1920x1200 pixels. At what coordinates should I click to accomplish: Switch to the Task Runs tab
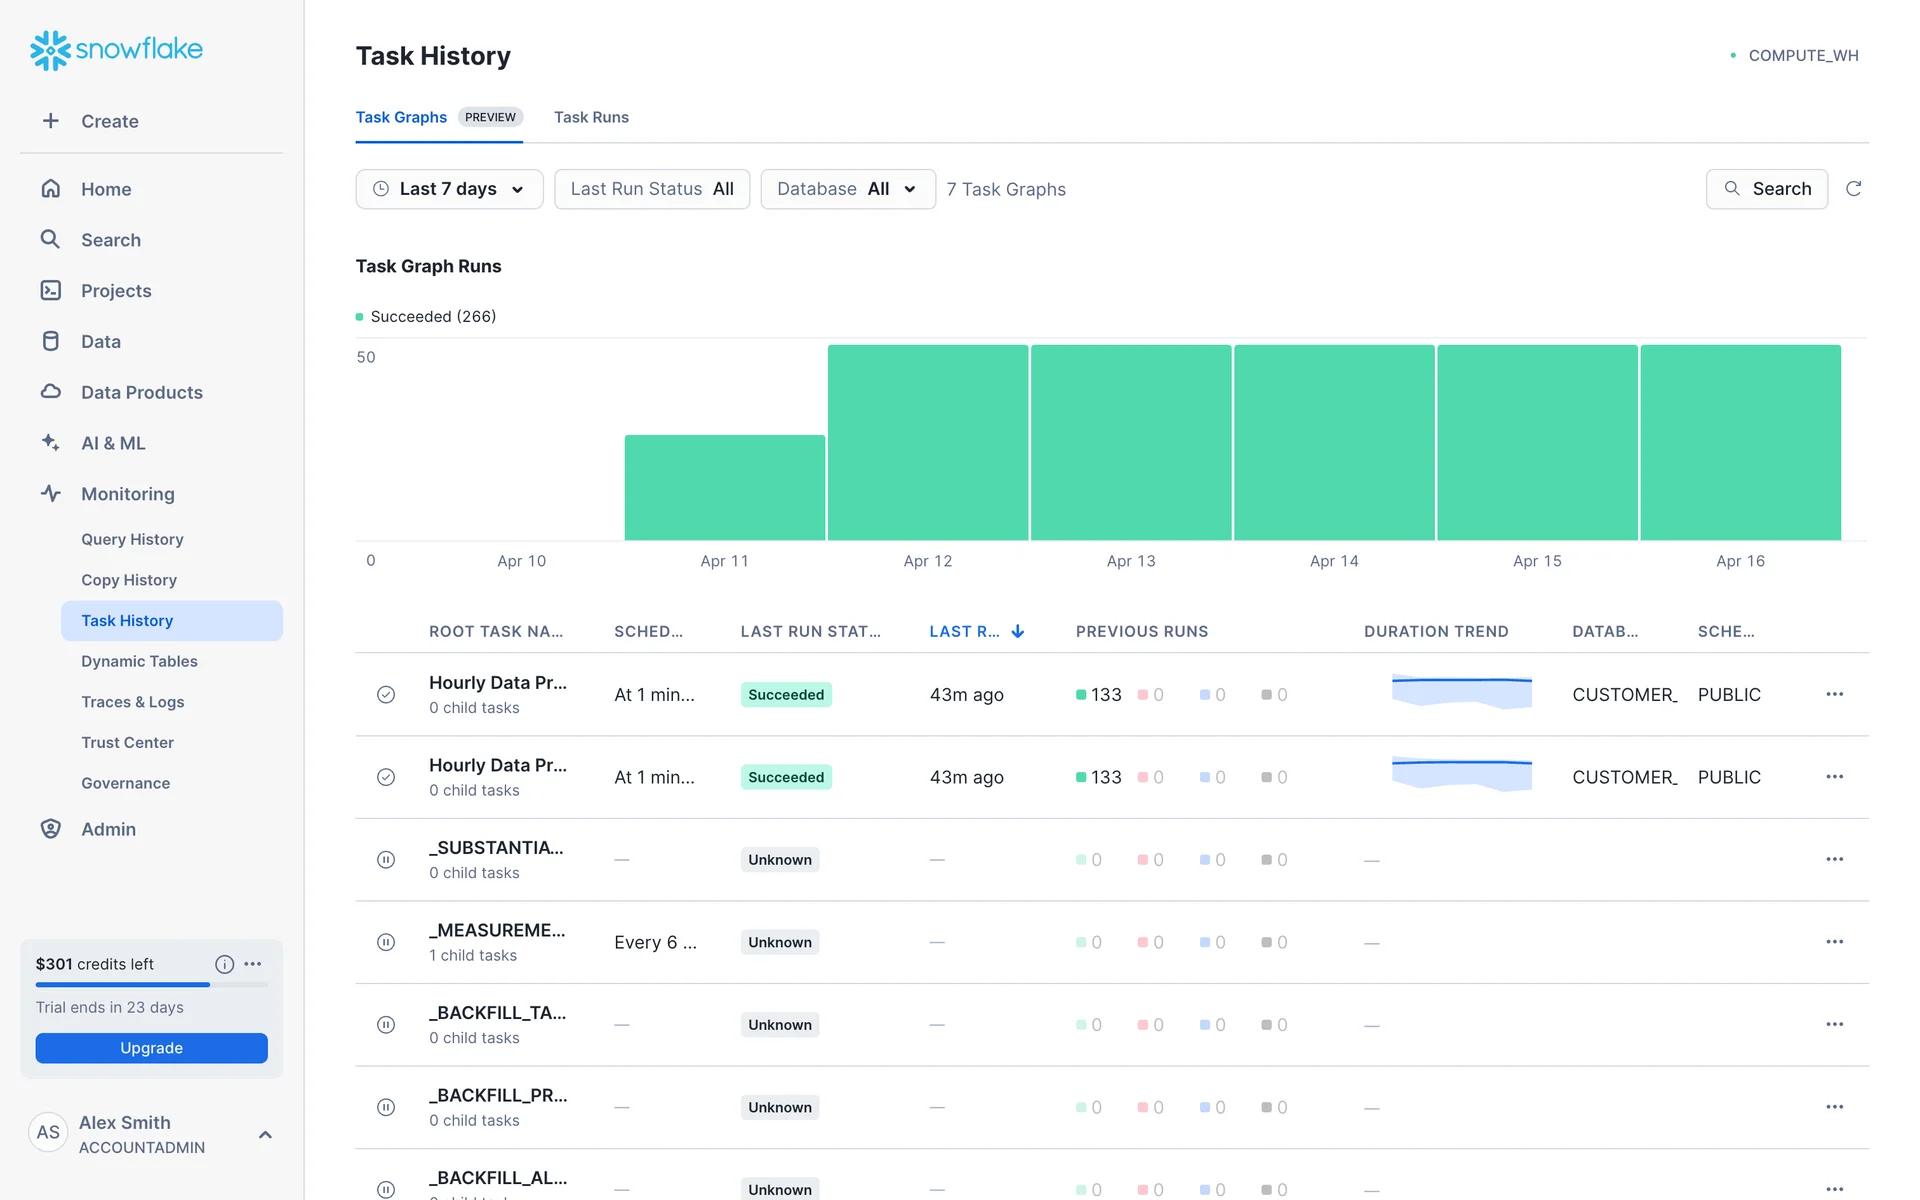(x=591, y=117)
